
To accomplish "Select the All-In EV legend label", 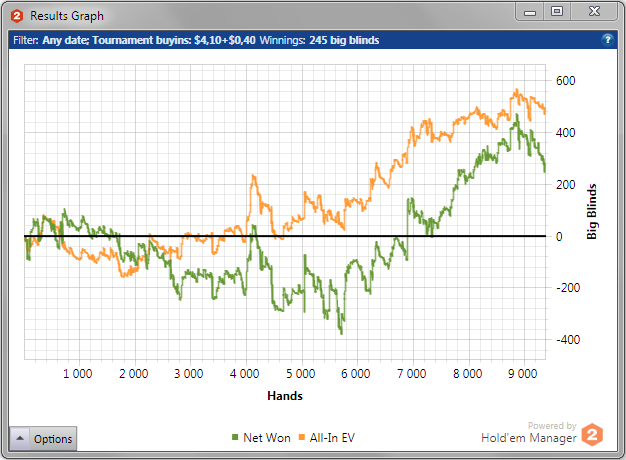I will 332,438.
